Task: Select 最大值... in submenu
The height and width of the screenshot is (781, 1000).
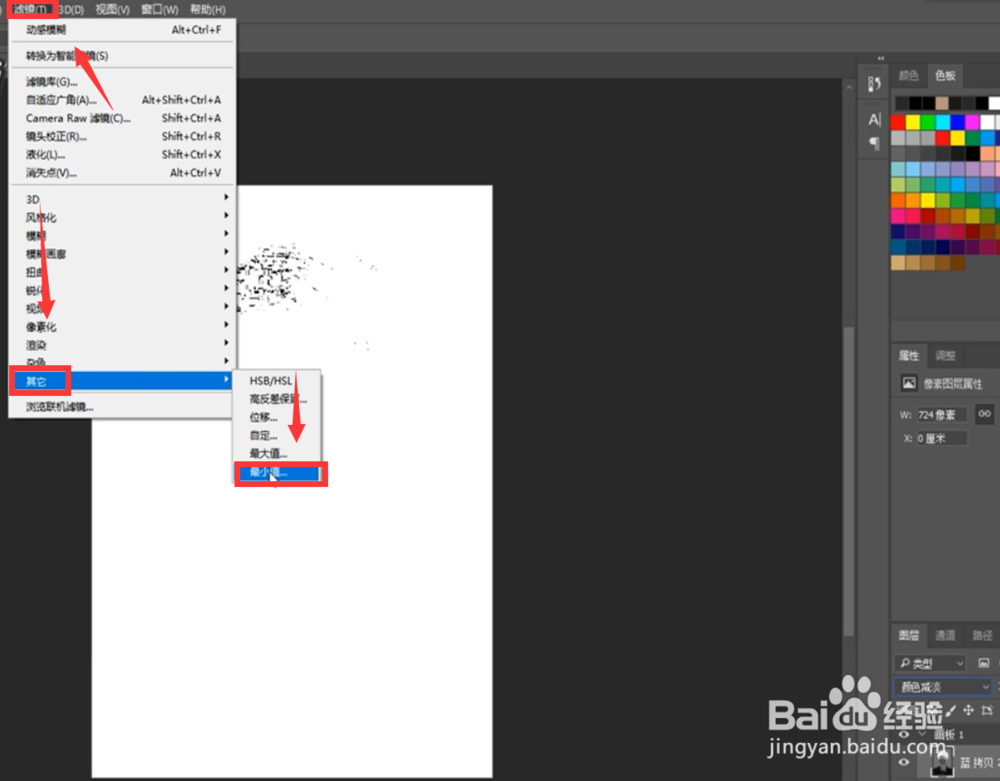Action: [x=277, y=453]
